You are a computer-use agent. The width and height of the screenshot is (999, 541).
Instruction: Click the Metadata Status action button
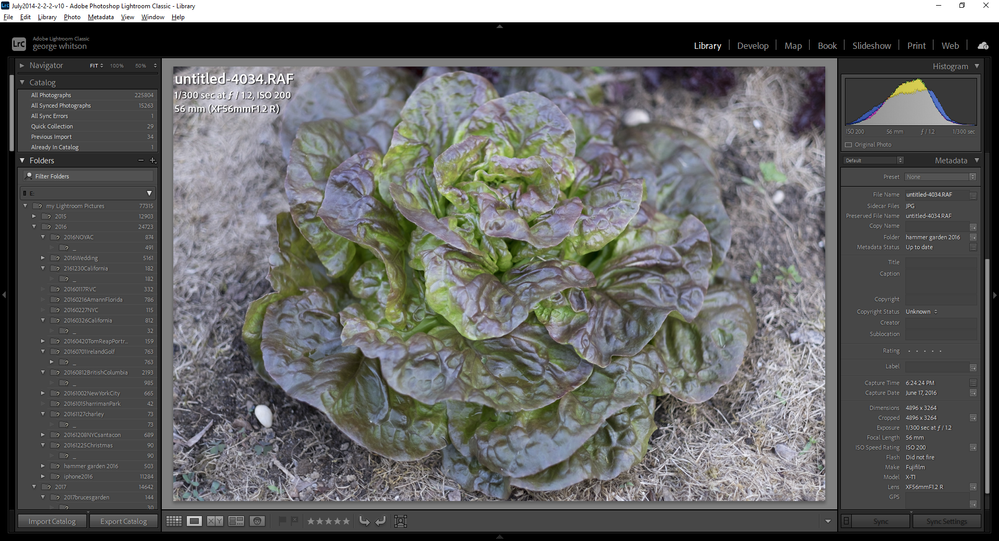click(x=973, y=247)
